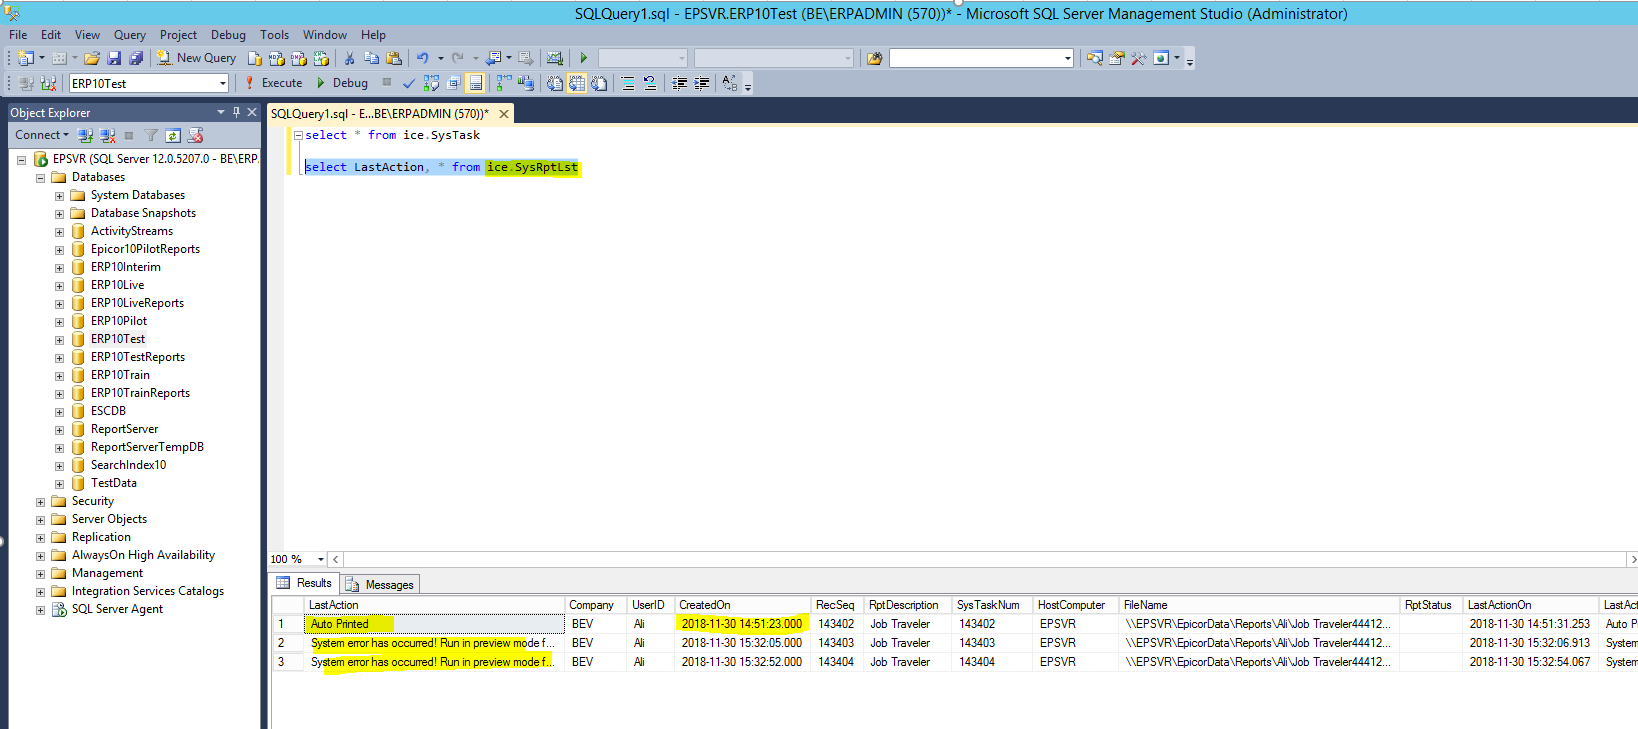Expand the ERP10Live database node
The image size is (1638, 729).
[x=59, y=286]
